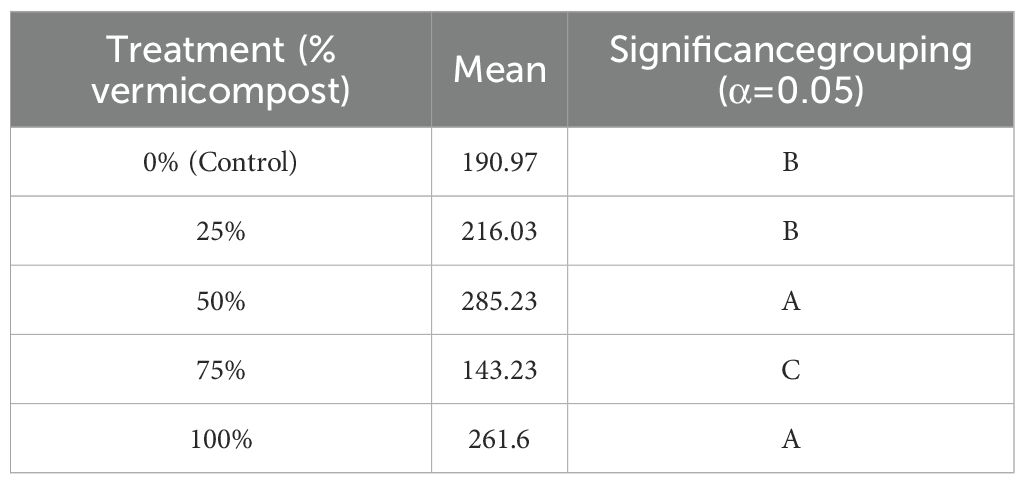Select grouping letter A in 100% row
Screen dimensions: 1025x484
pos(790,438)
